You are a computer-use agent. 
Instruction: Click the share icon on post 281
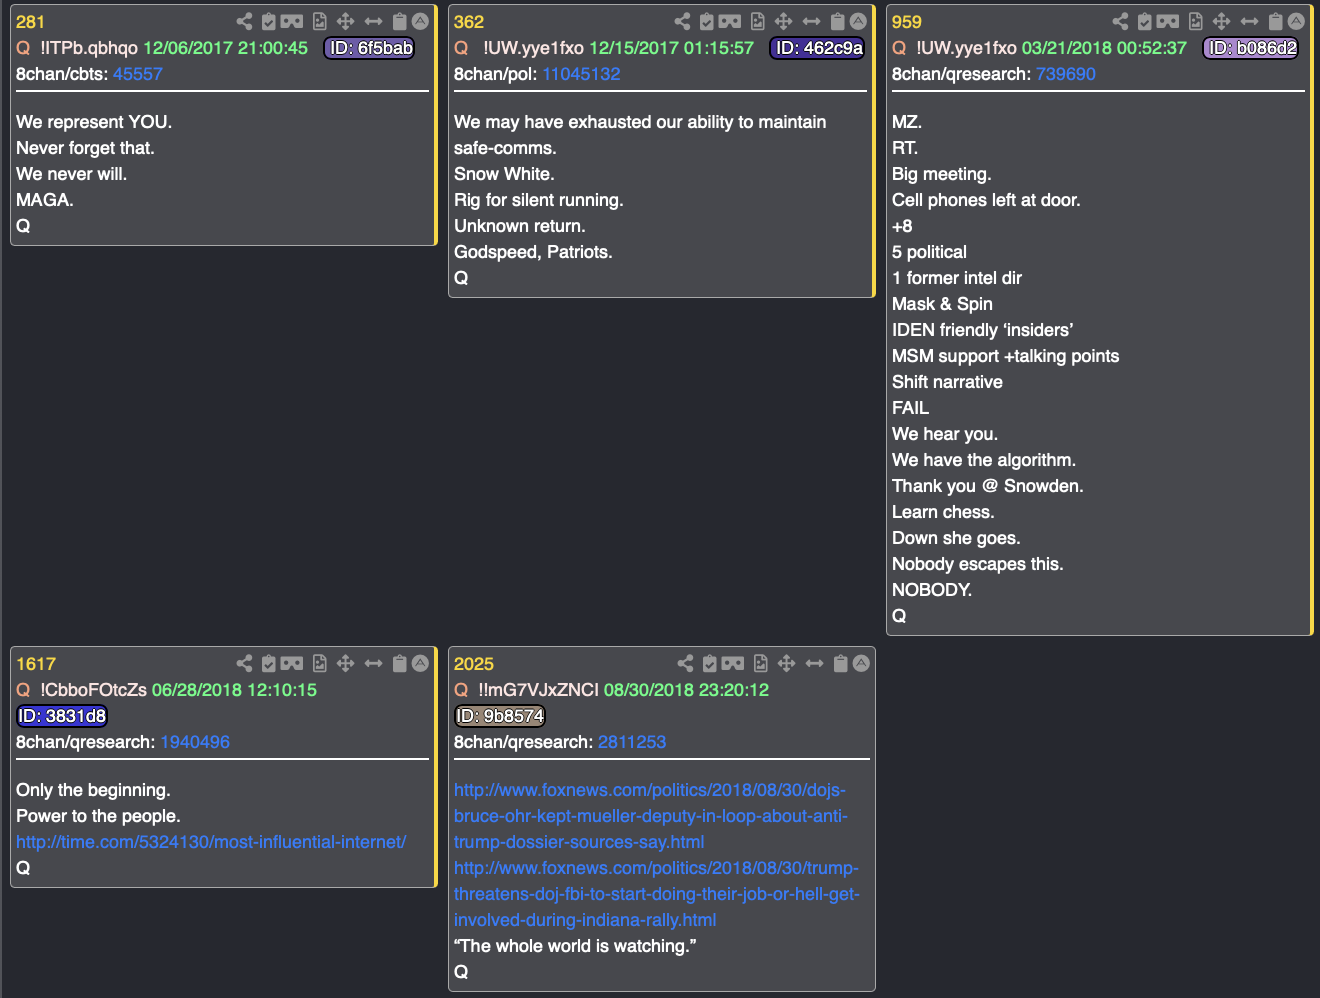tap(244, 21)
